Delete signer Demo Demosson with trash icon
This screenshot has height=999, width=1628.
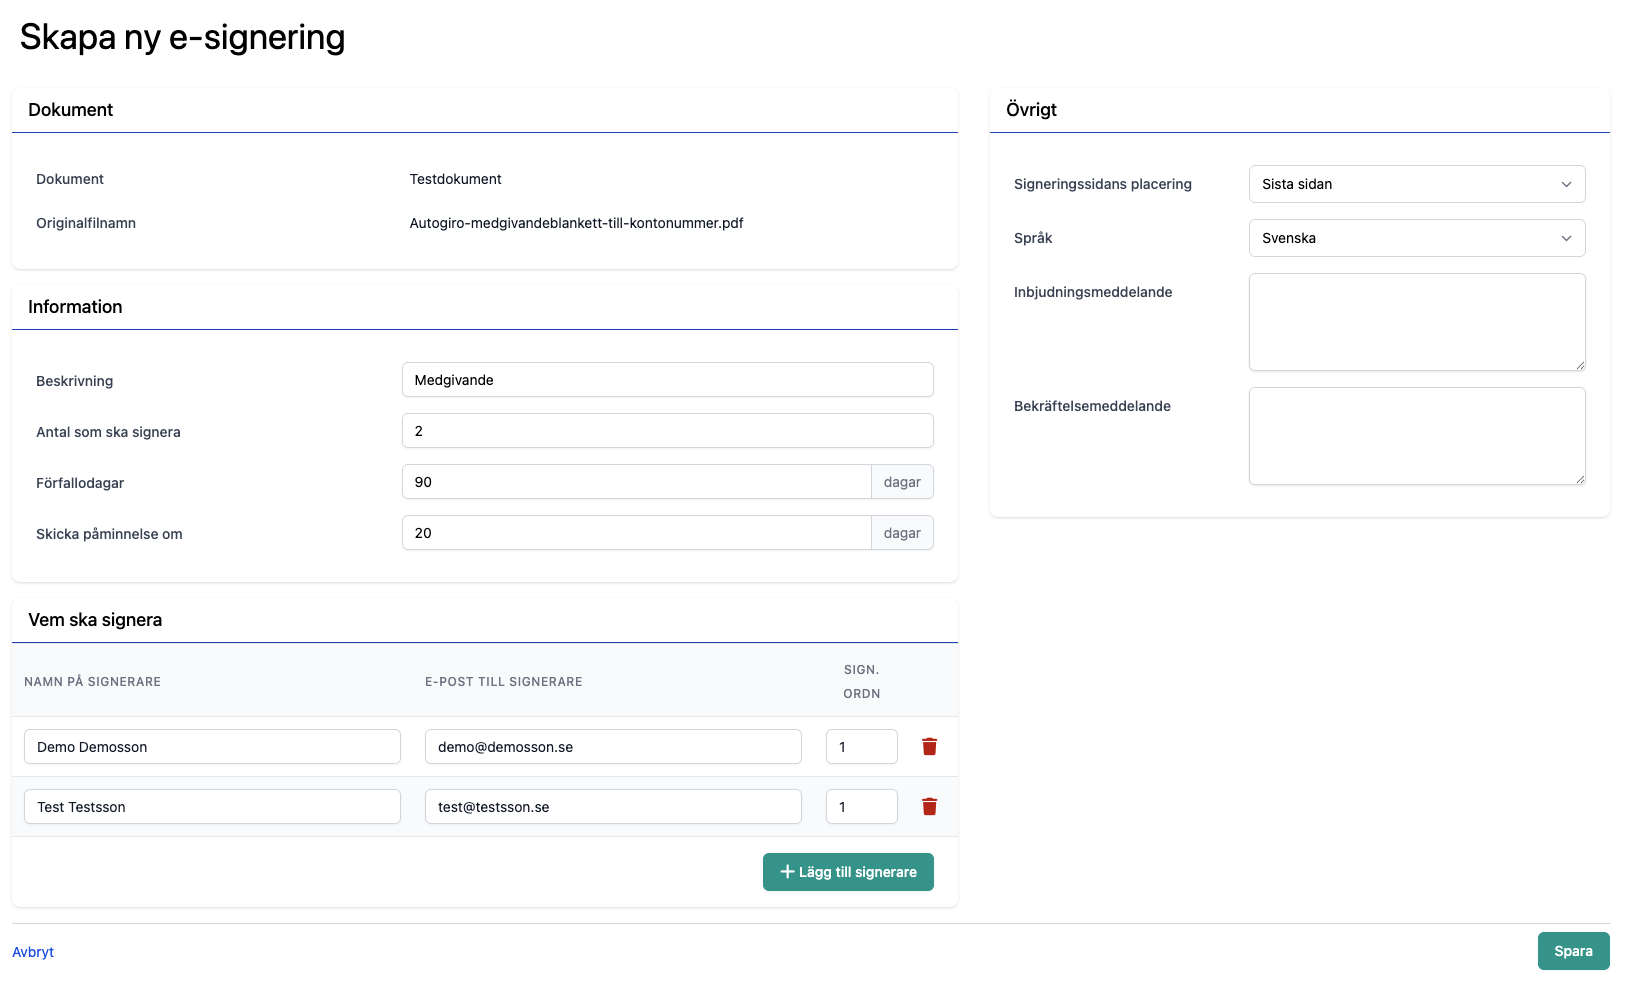click(929, 747)
